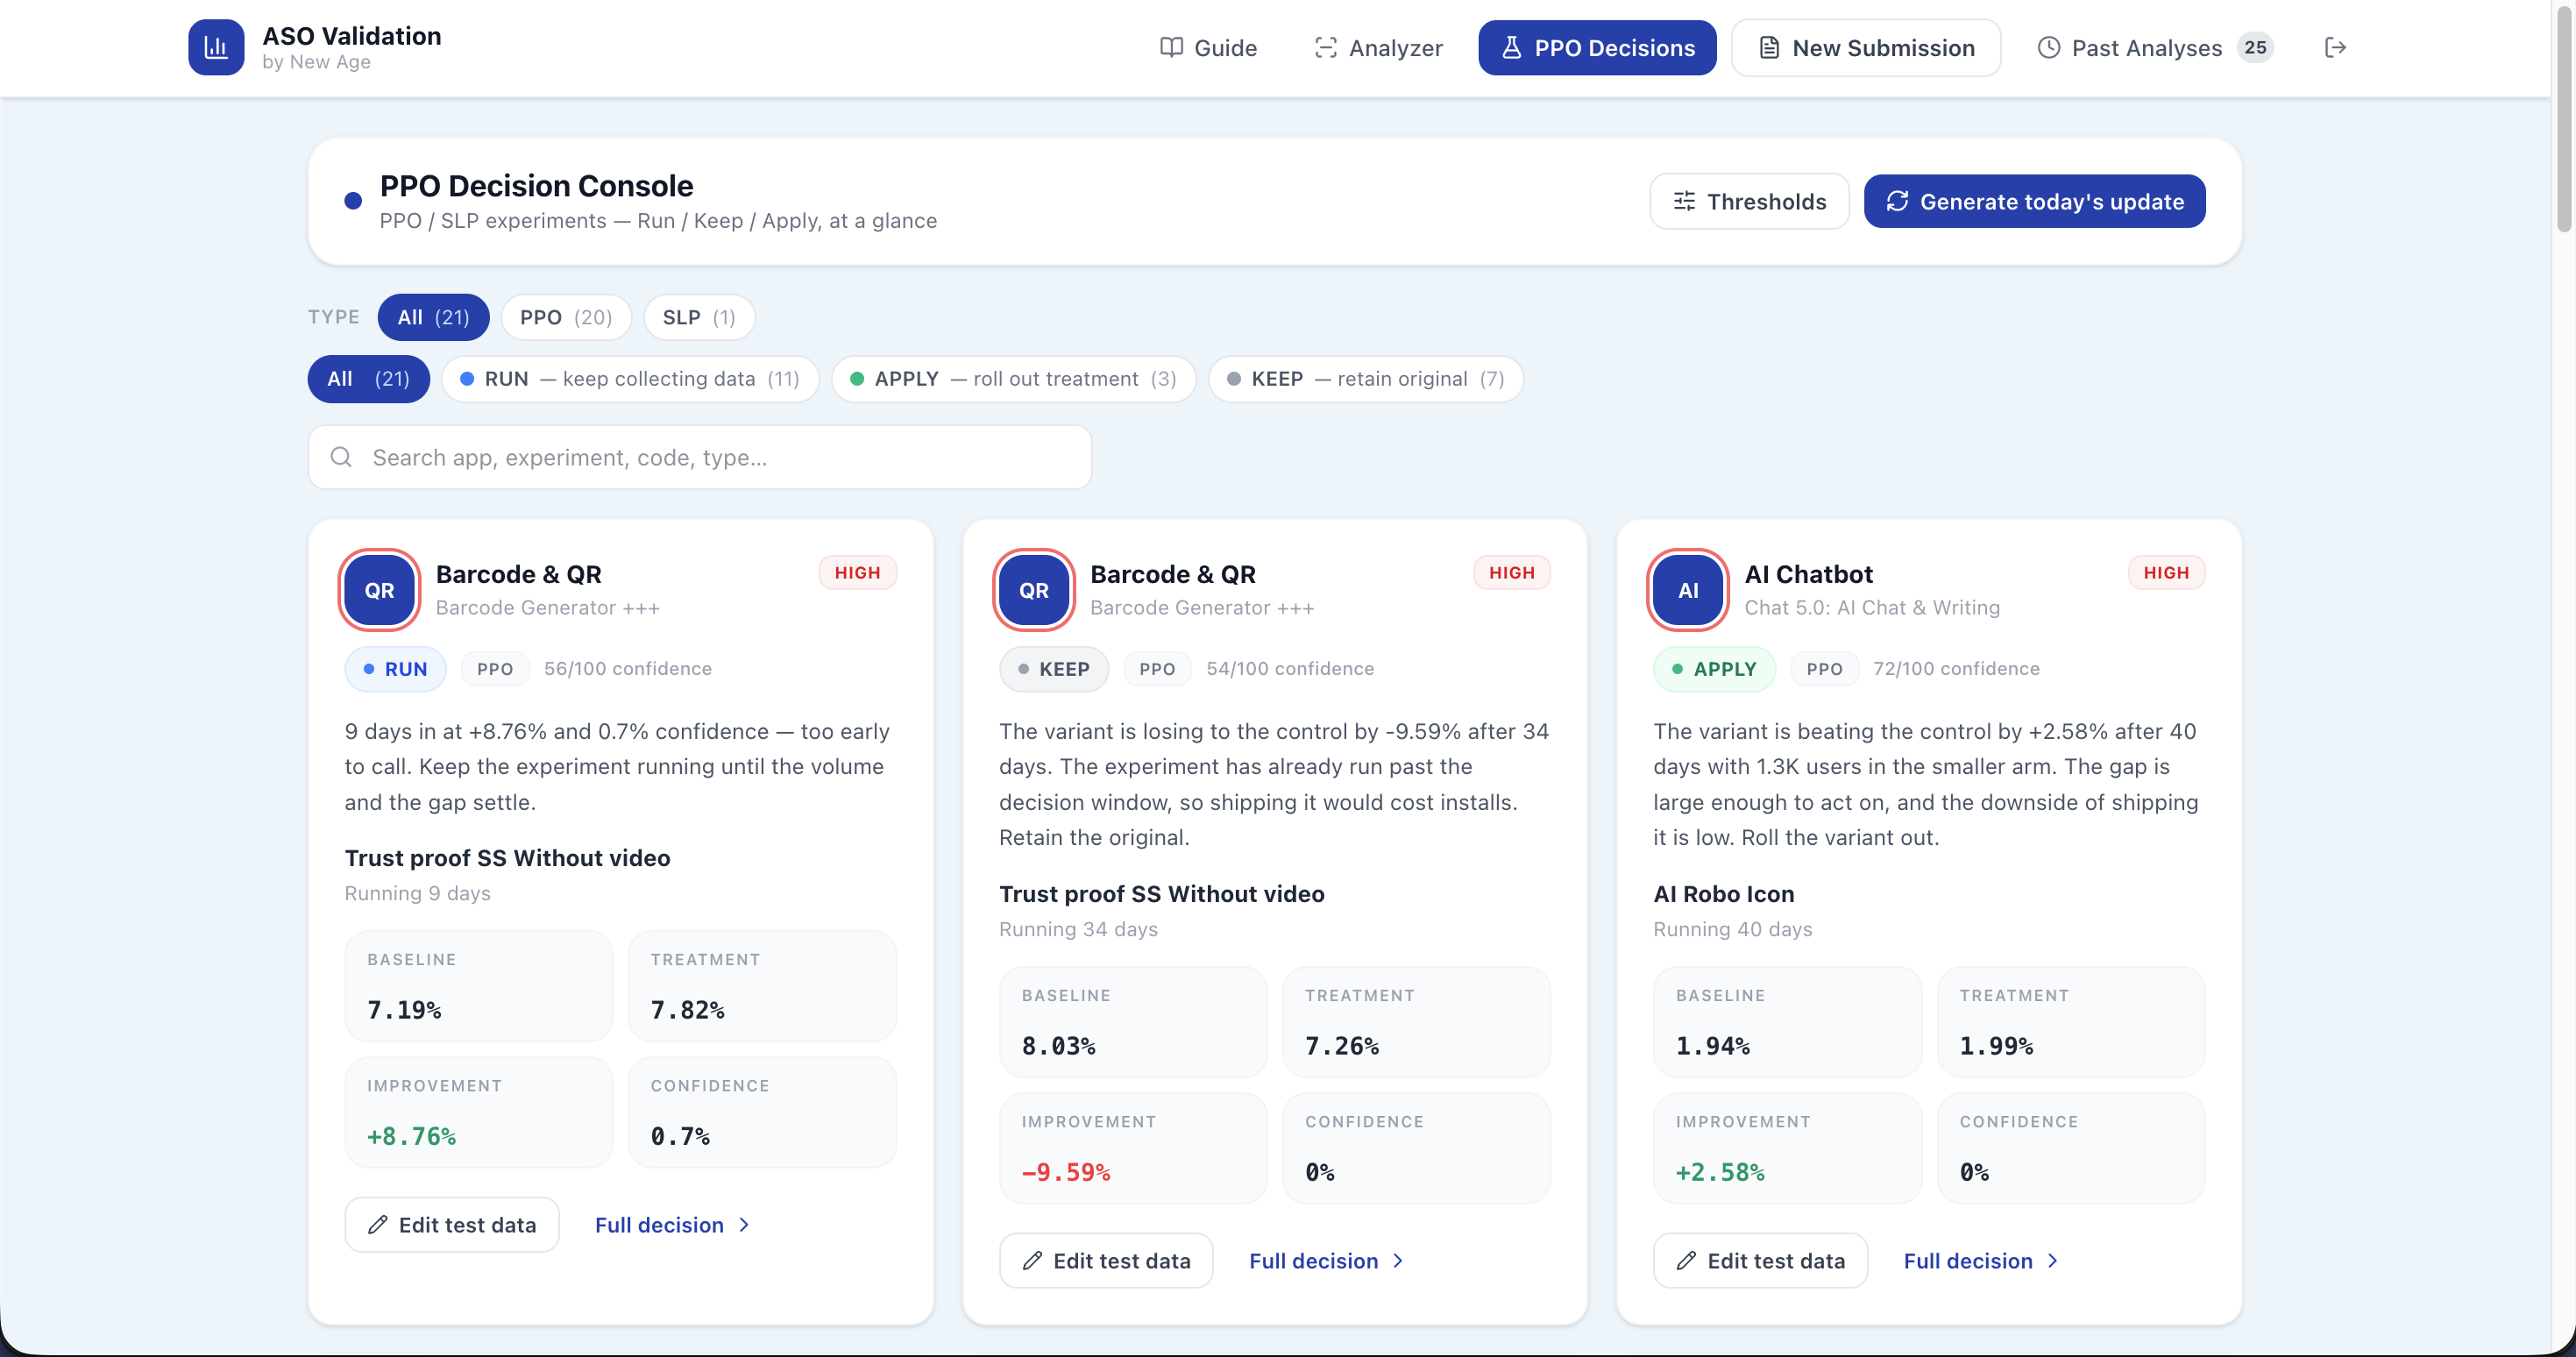Click the search magnifier icon

[x=341, y=457]
